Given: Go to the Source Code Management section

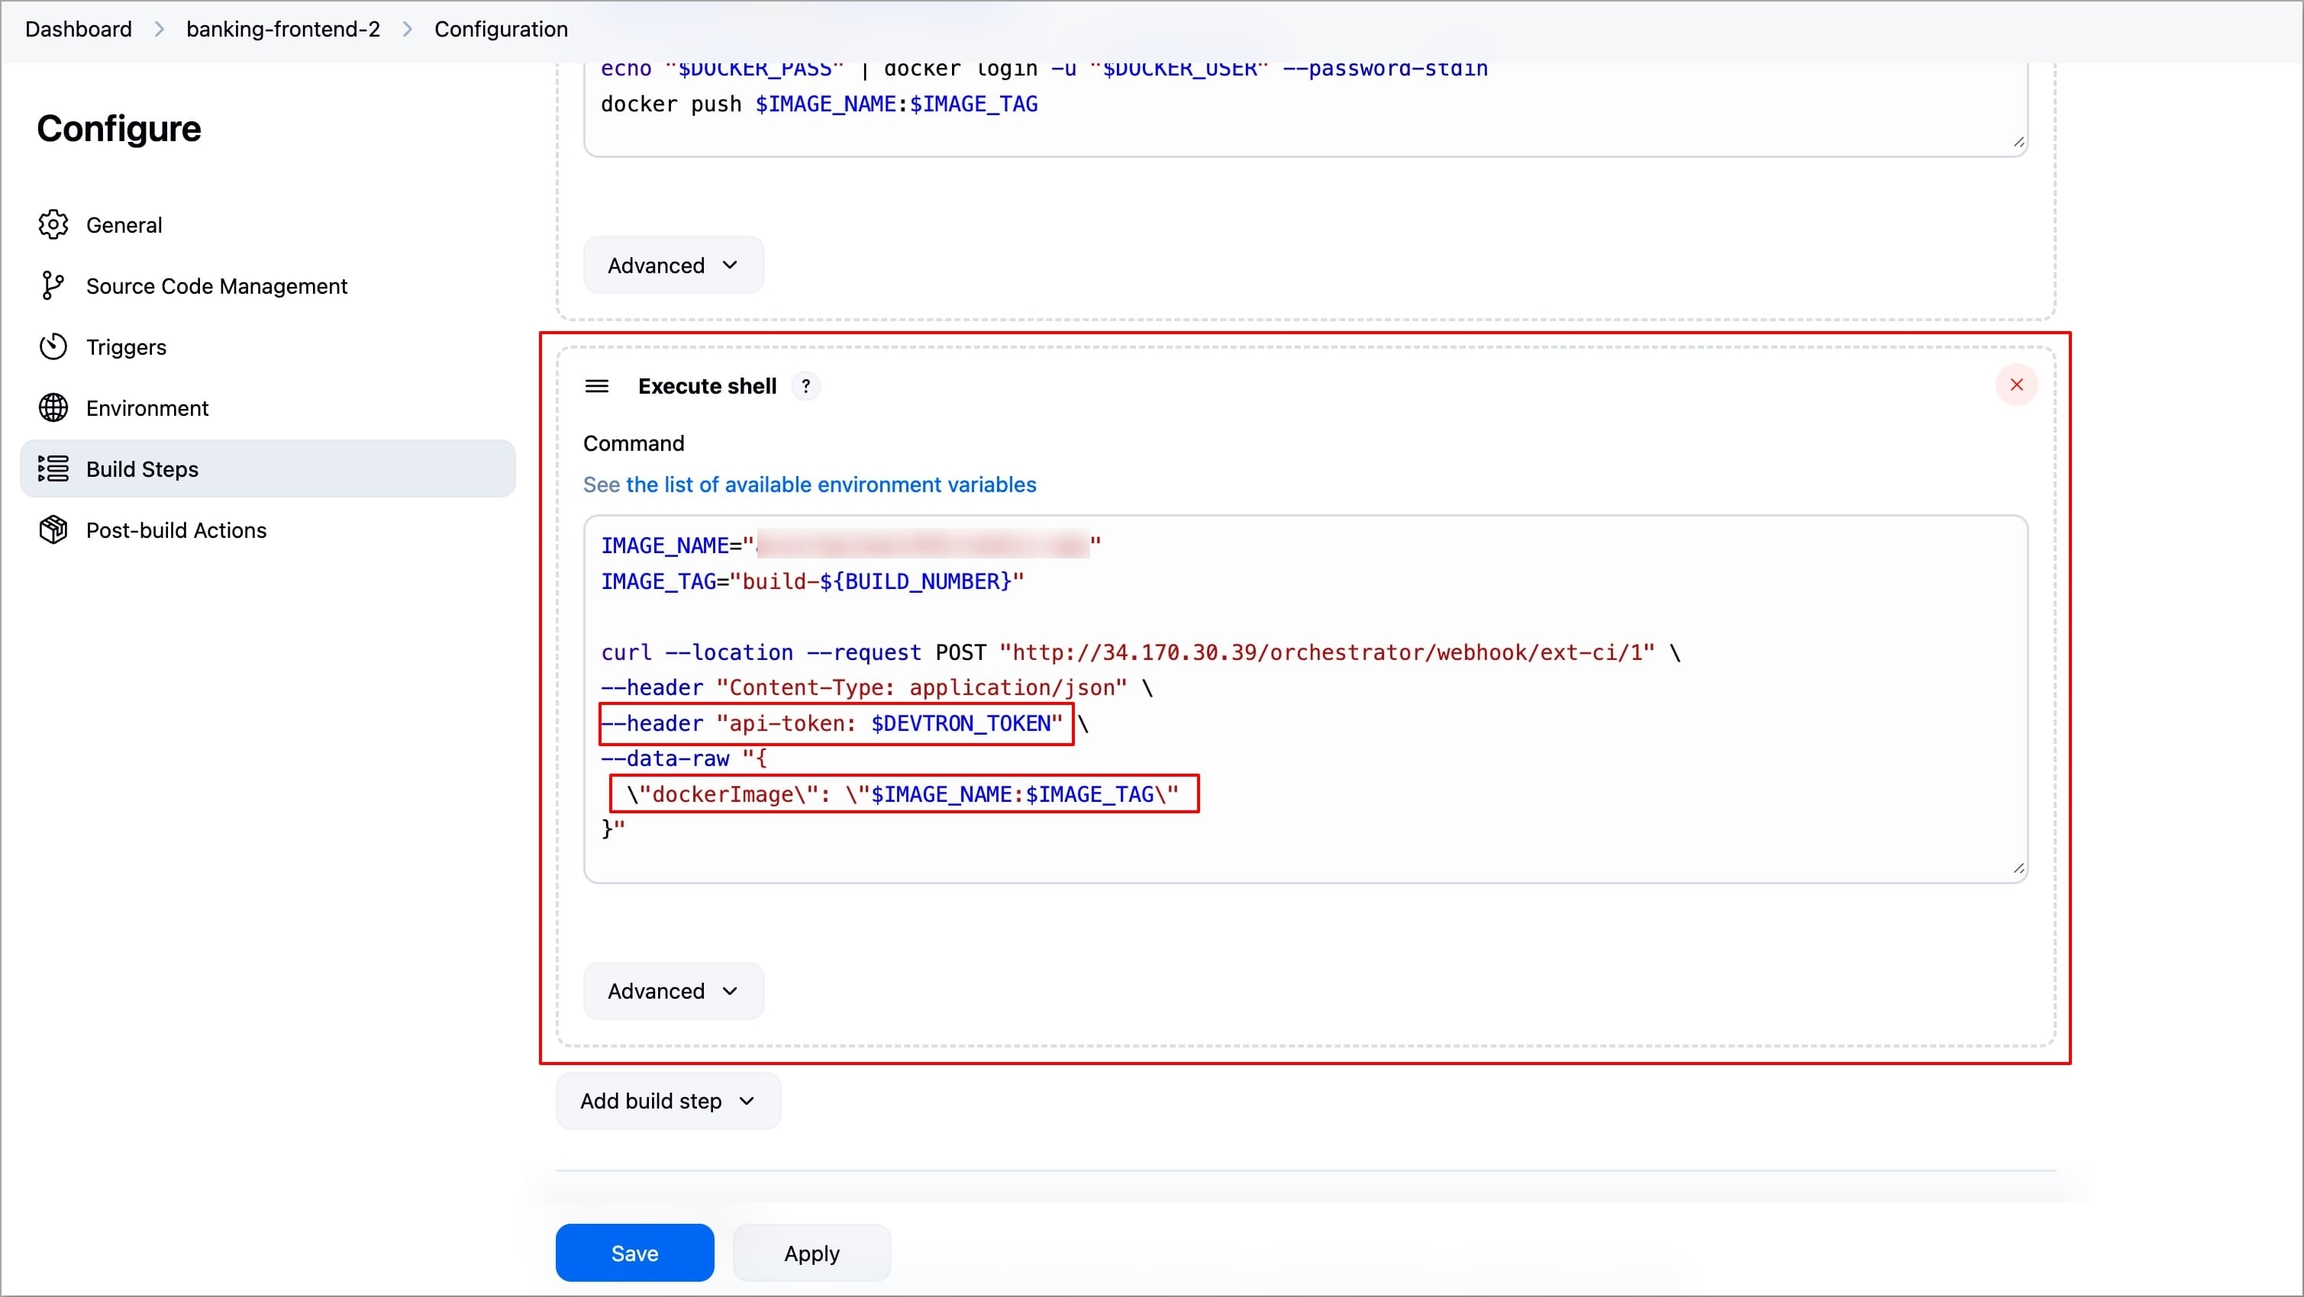Looking at the screenshot, I should pos(216,286).
